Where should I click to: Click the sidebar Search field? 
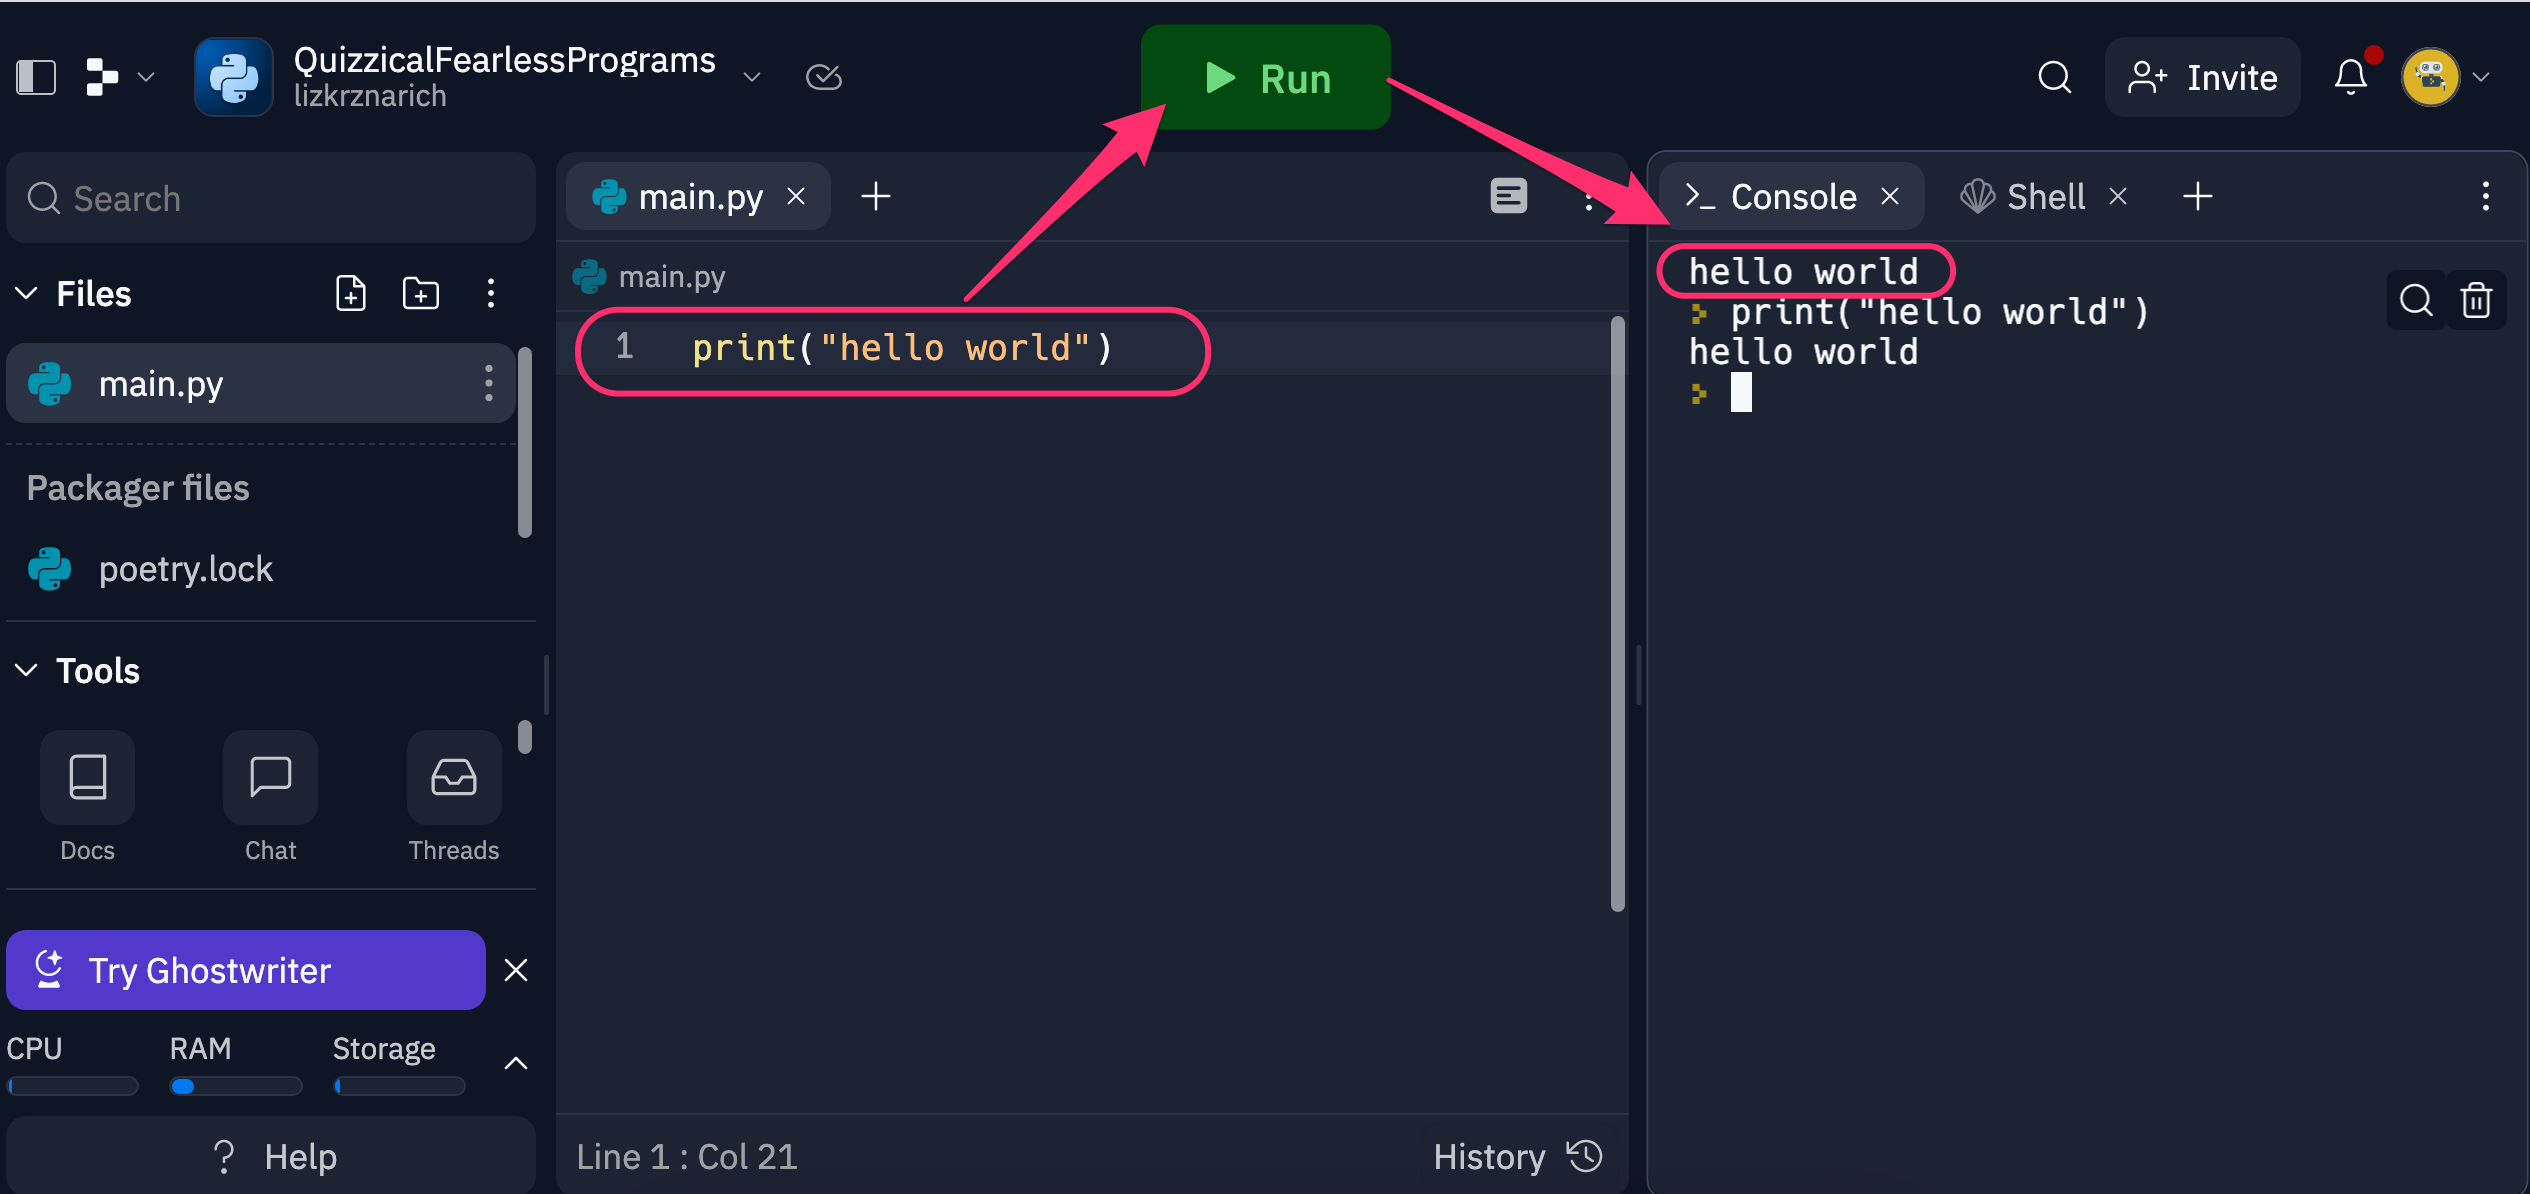(270, 199)
